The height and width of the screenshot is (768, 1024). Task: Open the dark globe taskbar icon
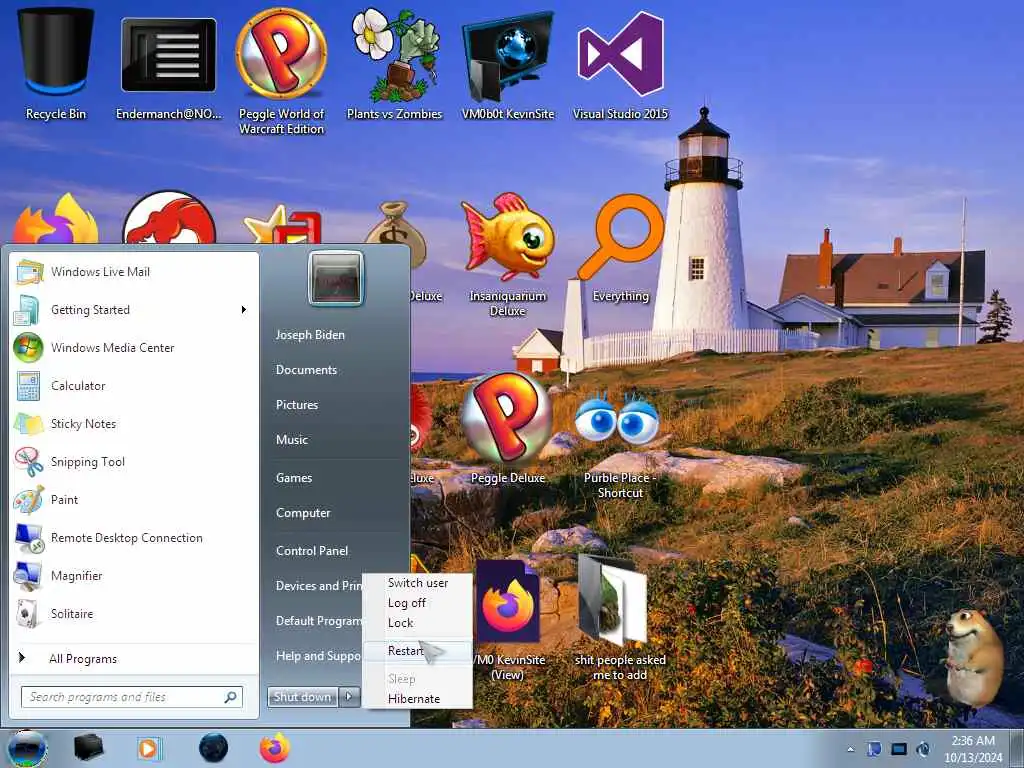coord(213,748)
